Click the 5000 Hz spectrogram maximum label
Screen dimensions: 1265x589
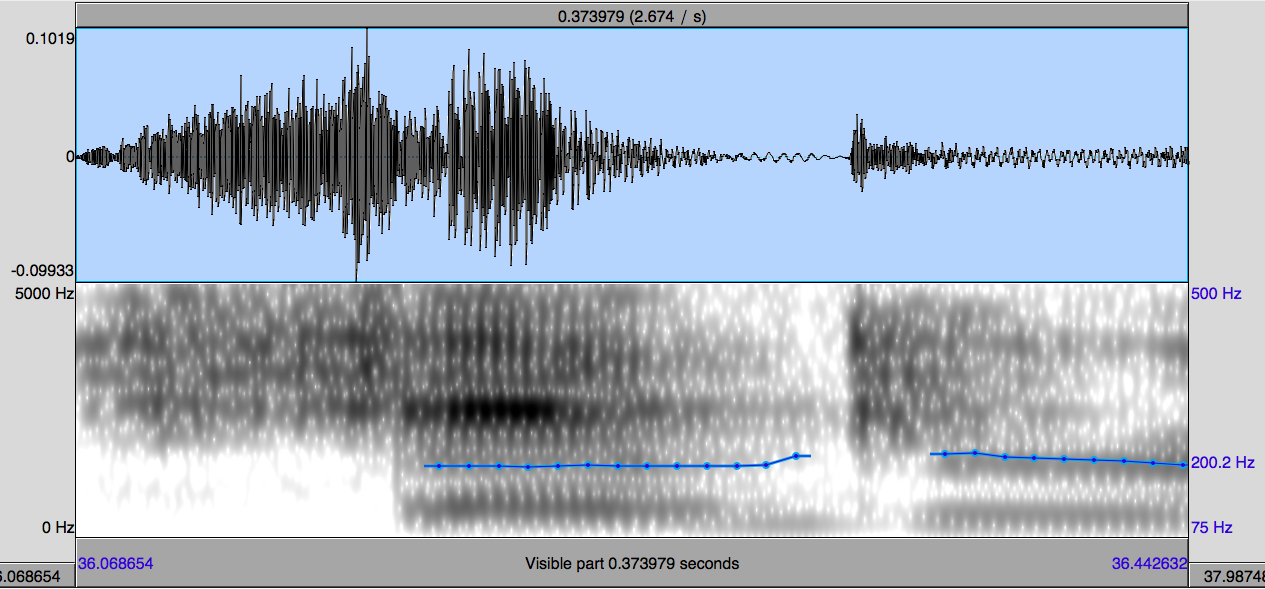point(37,294)
